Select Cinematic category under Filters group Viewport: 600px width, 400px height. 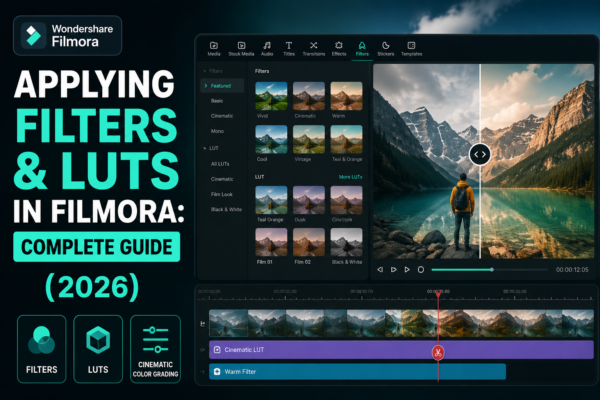pos(222,116)
